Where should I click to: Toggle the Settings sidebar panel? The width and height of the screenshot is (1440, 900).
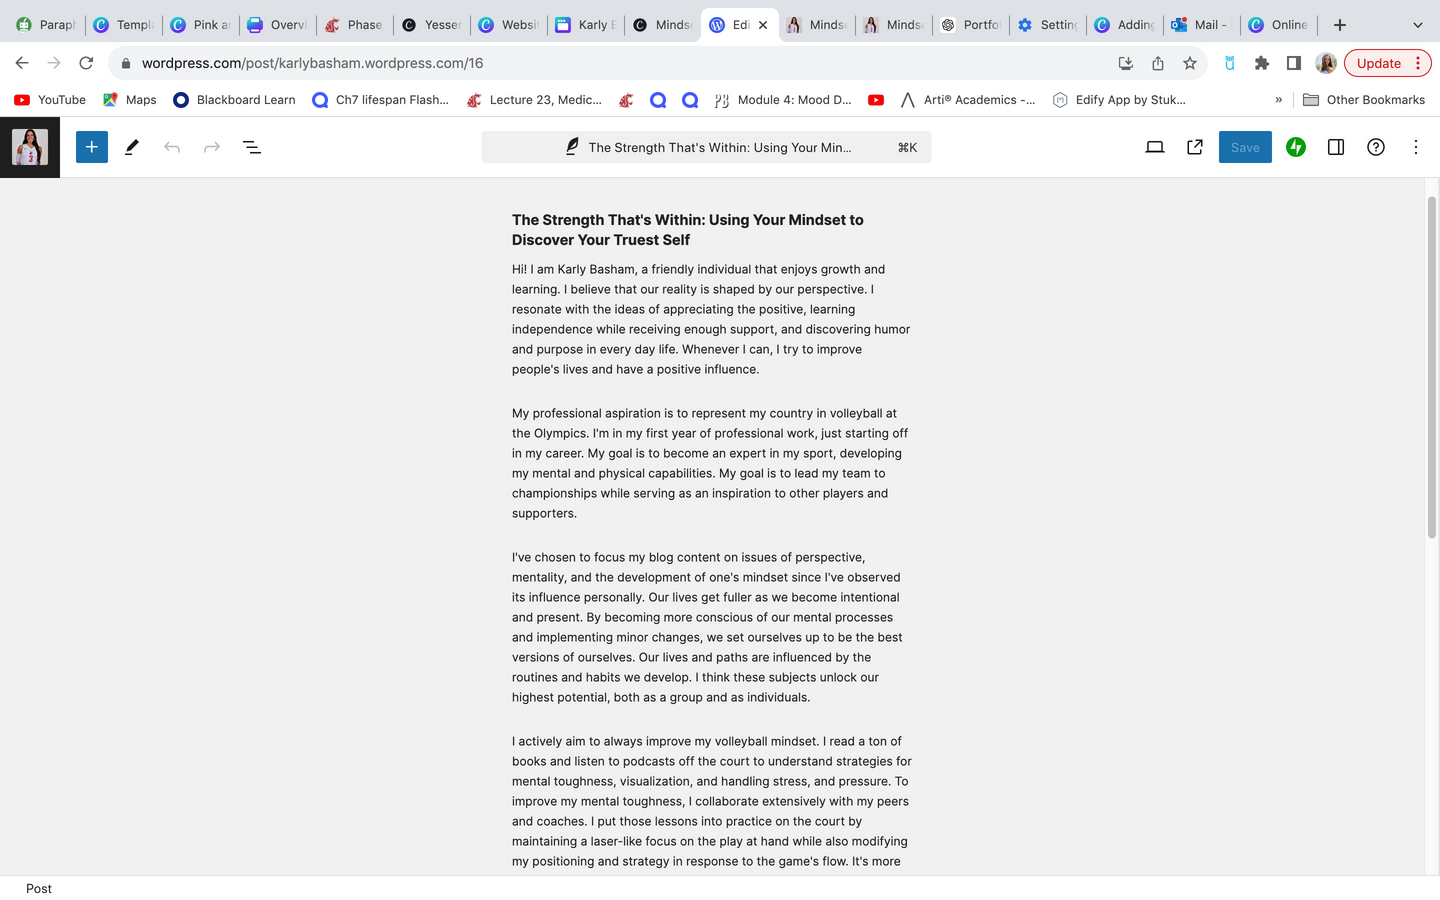click(x=1335, y=147)
